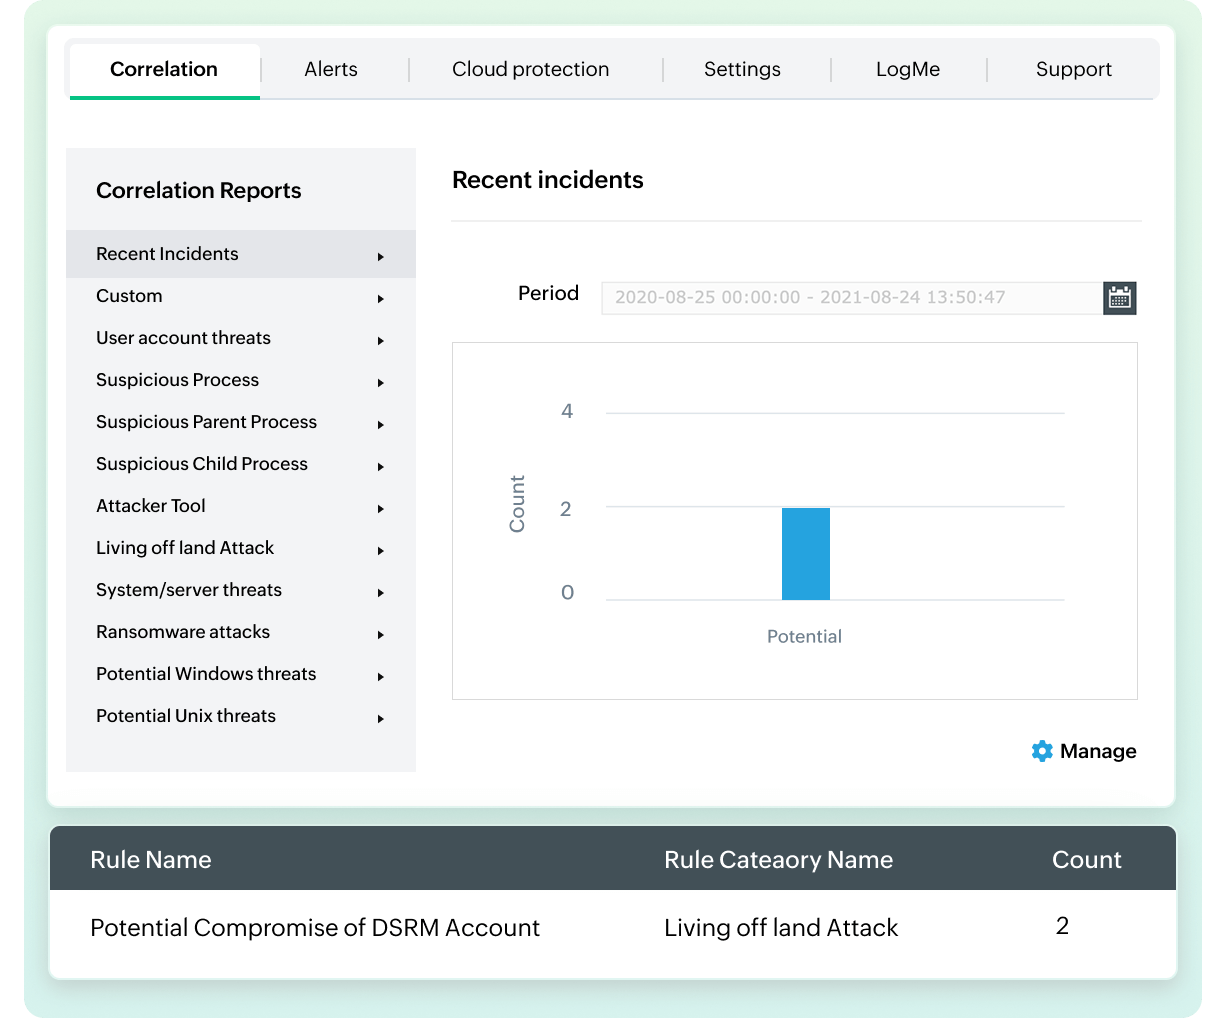Screen dimensions: 1206x1018
Task: Click the Manage link
Action: [1097, 751]
